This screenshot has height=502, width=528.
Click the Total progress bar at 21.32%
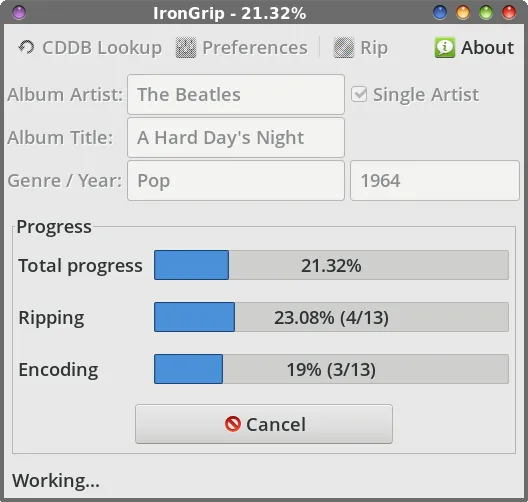point(331,265)
